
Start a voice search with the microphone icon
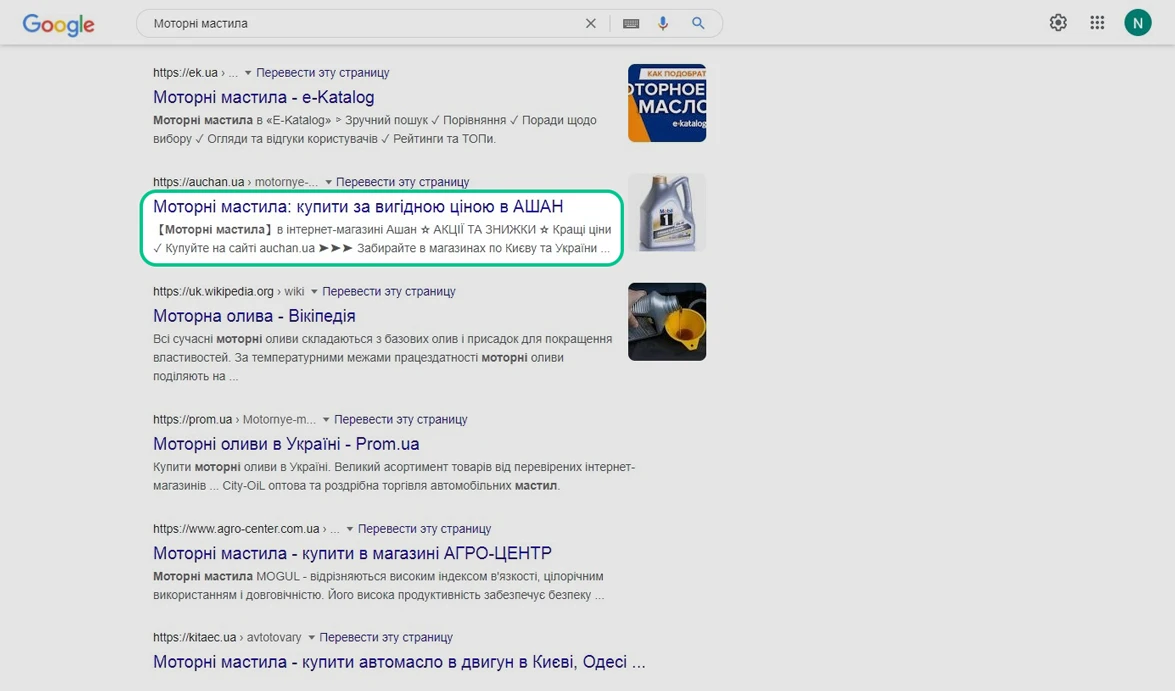click(663, 22)
